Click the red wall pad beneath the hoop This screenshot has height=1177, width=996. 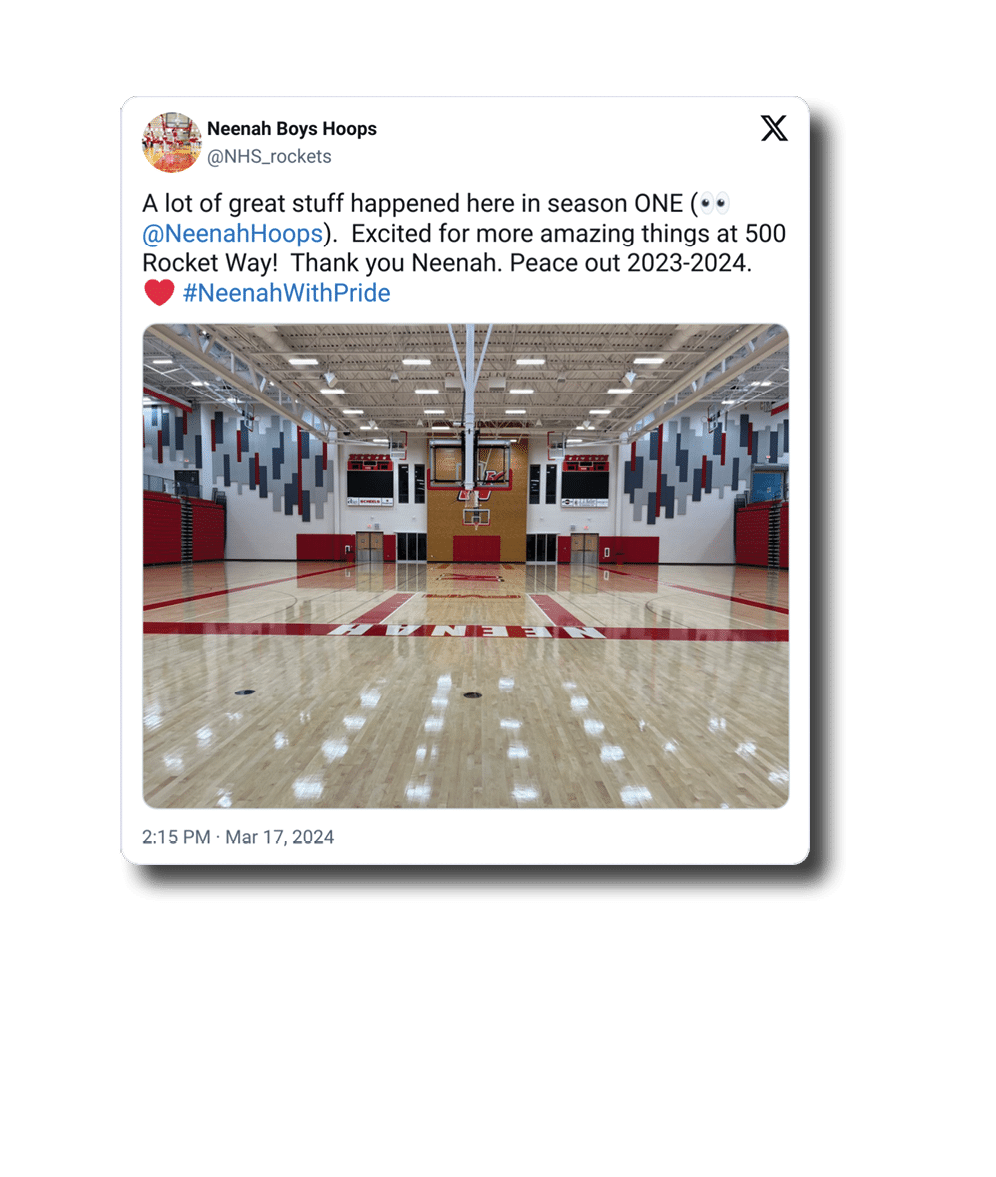[x=476, y=549]
